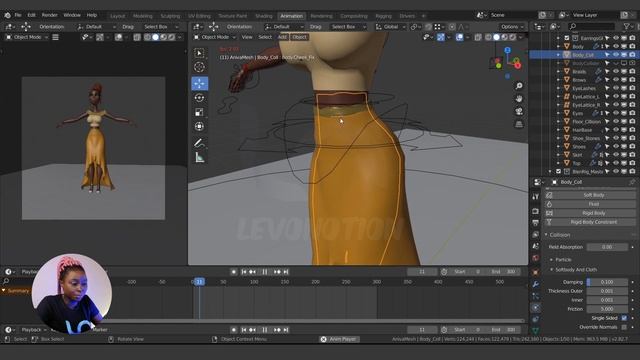Screen dimensions: 640x360
Task: Click the Anim Player status bar button
Action: coord(339,339)
